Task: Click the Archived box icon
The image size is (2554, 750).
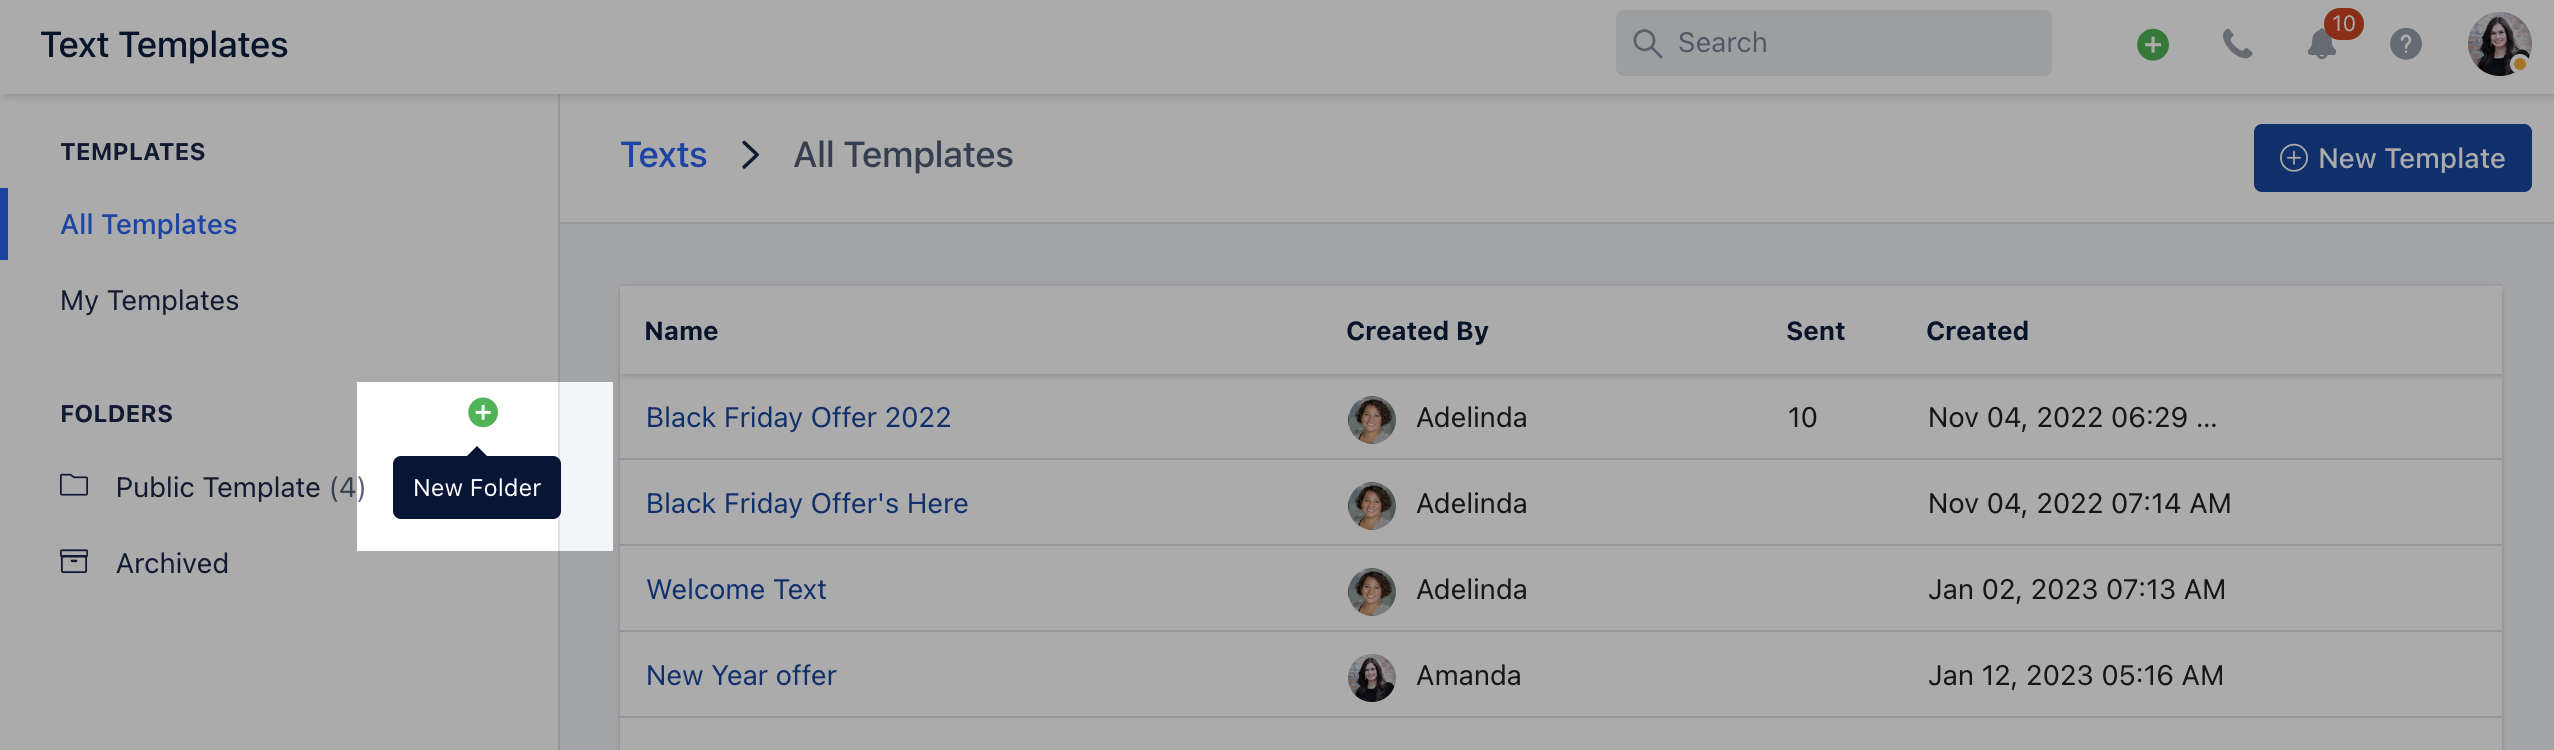Action: pos(74,562)
